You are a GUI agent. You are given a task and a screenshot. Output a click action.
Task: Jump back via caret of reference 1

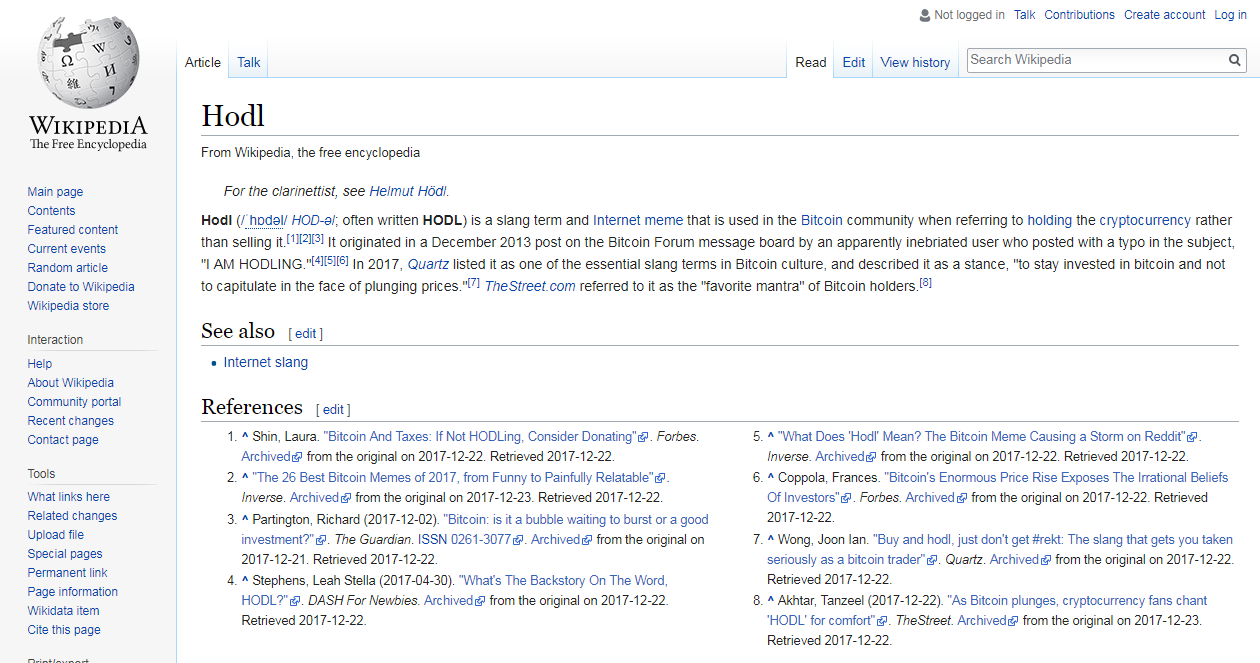245,436
